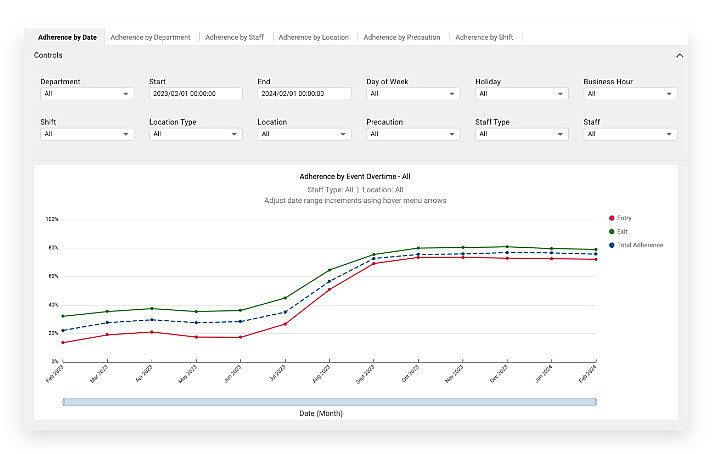Expand the Staff Type dropdown
The image size is (712, 454).
521,134
